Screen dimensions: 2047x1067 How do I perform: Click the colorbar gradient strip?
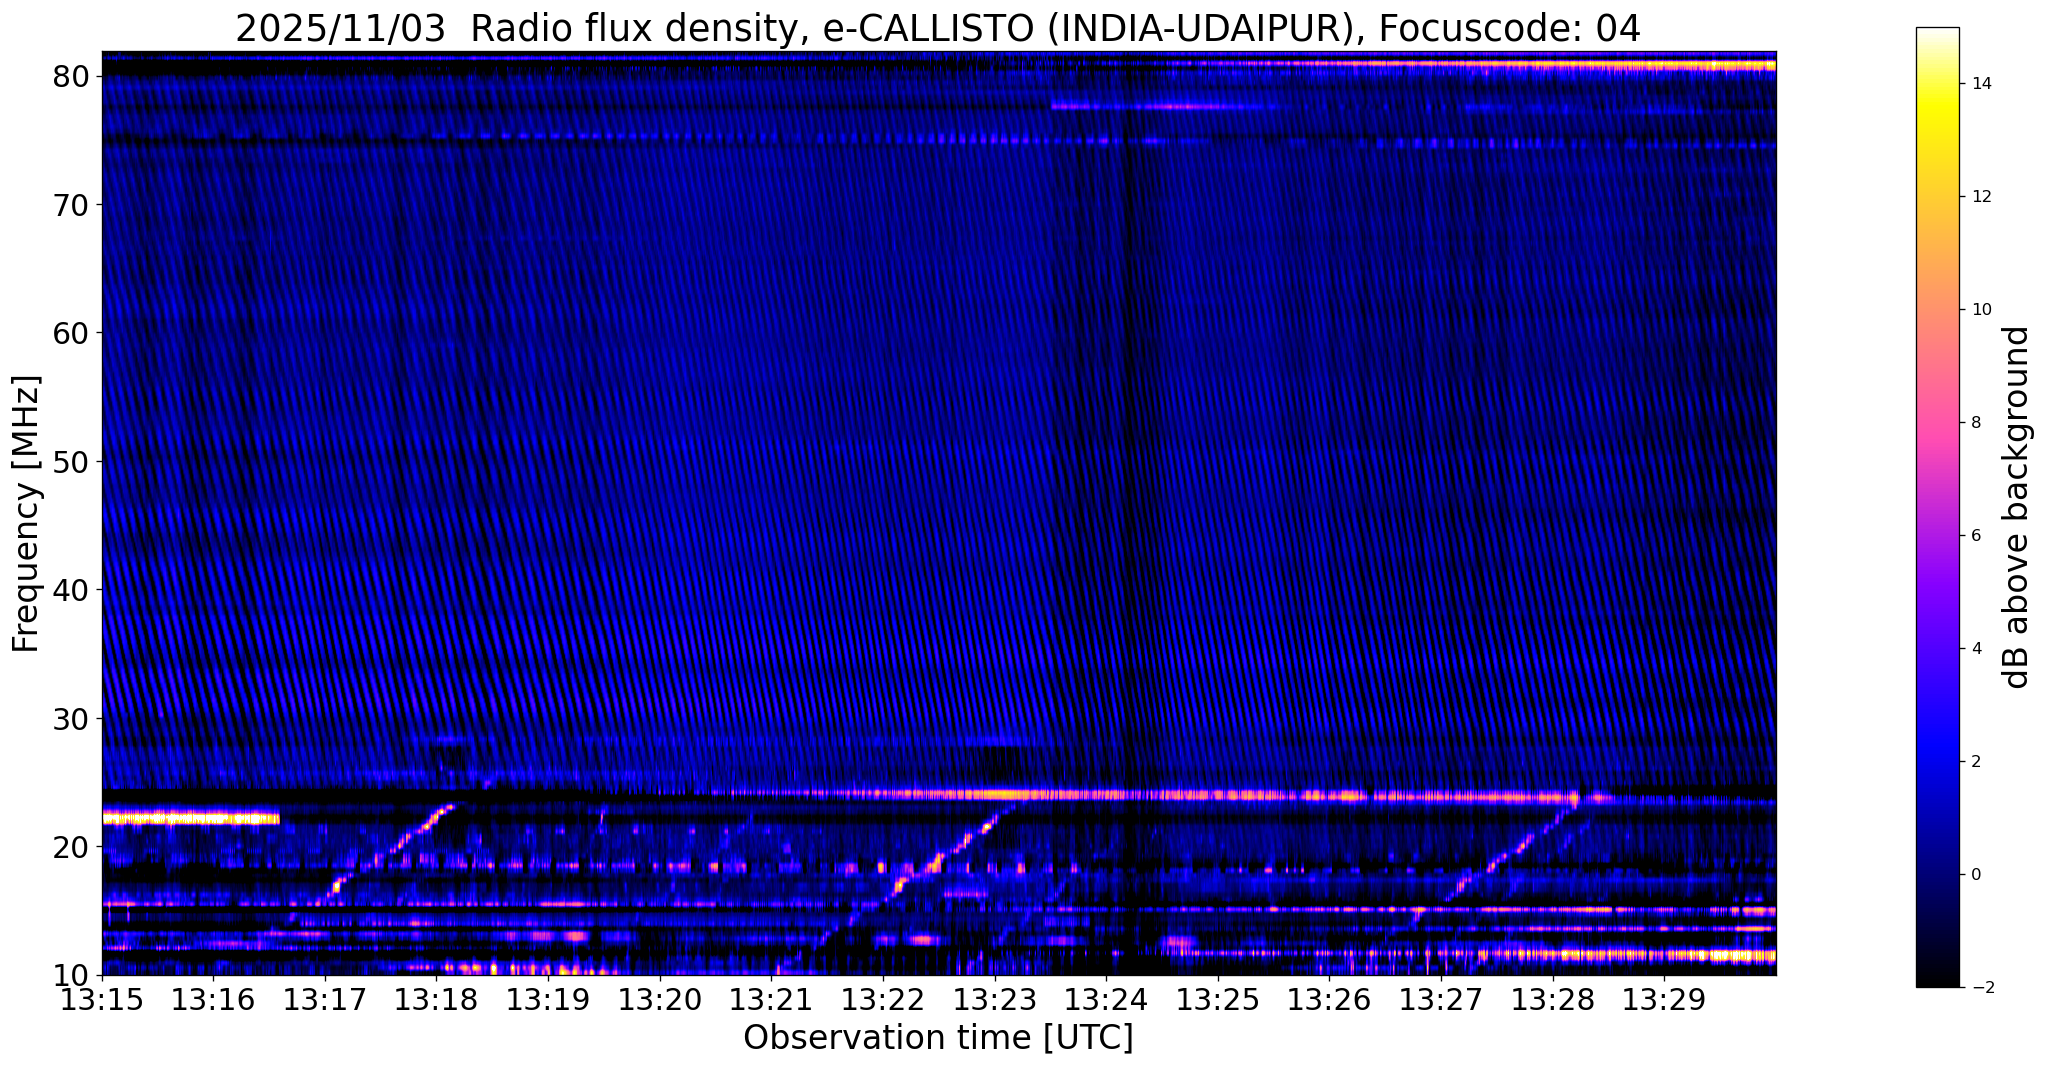pyautogui.click(x=1937, y=507)
